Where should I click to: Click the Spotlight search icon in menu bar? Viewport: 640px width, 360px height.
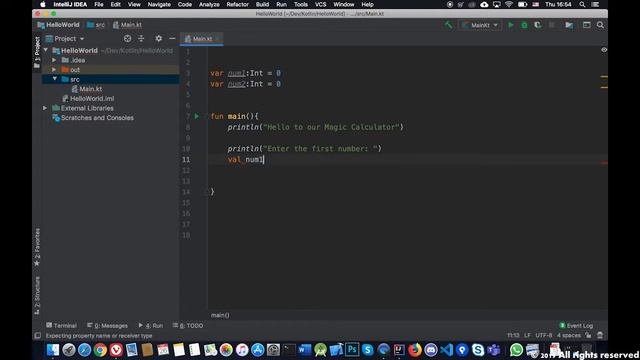click(582, 4)
